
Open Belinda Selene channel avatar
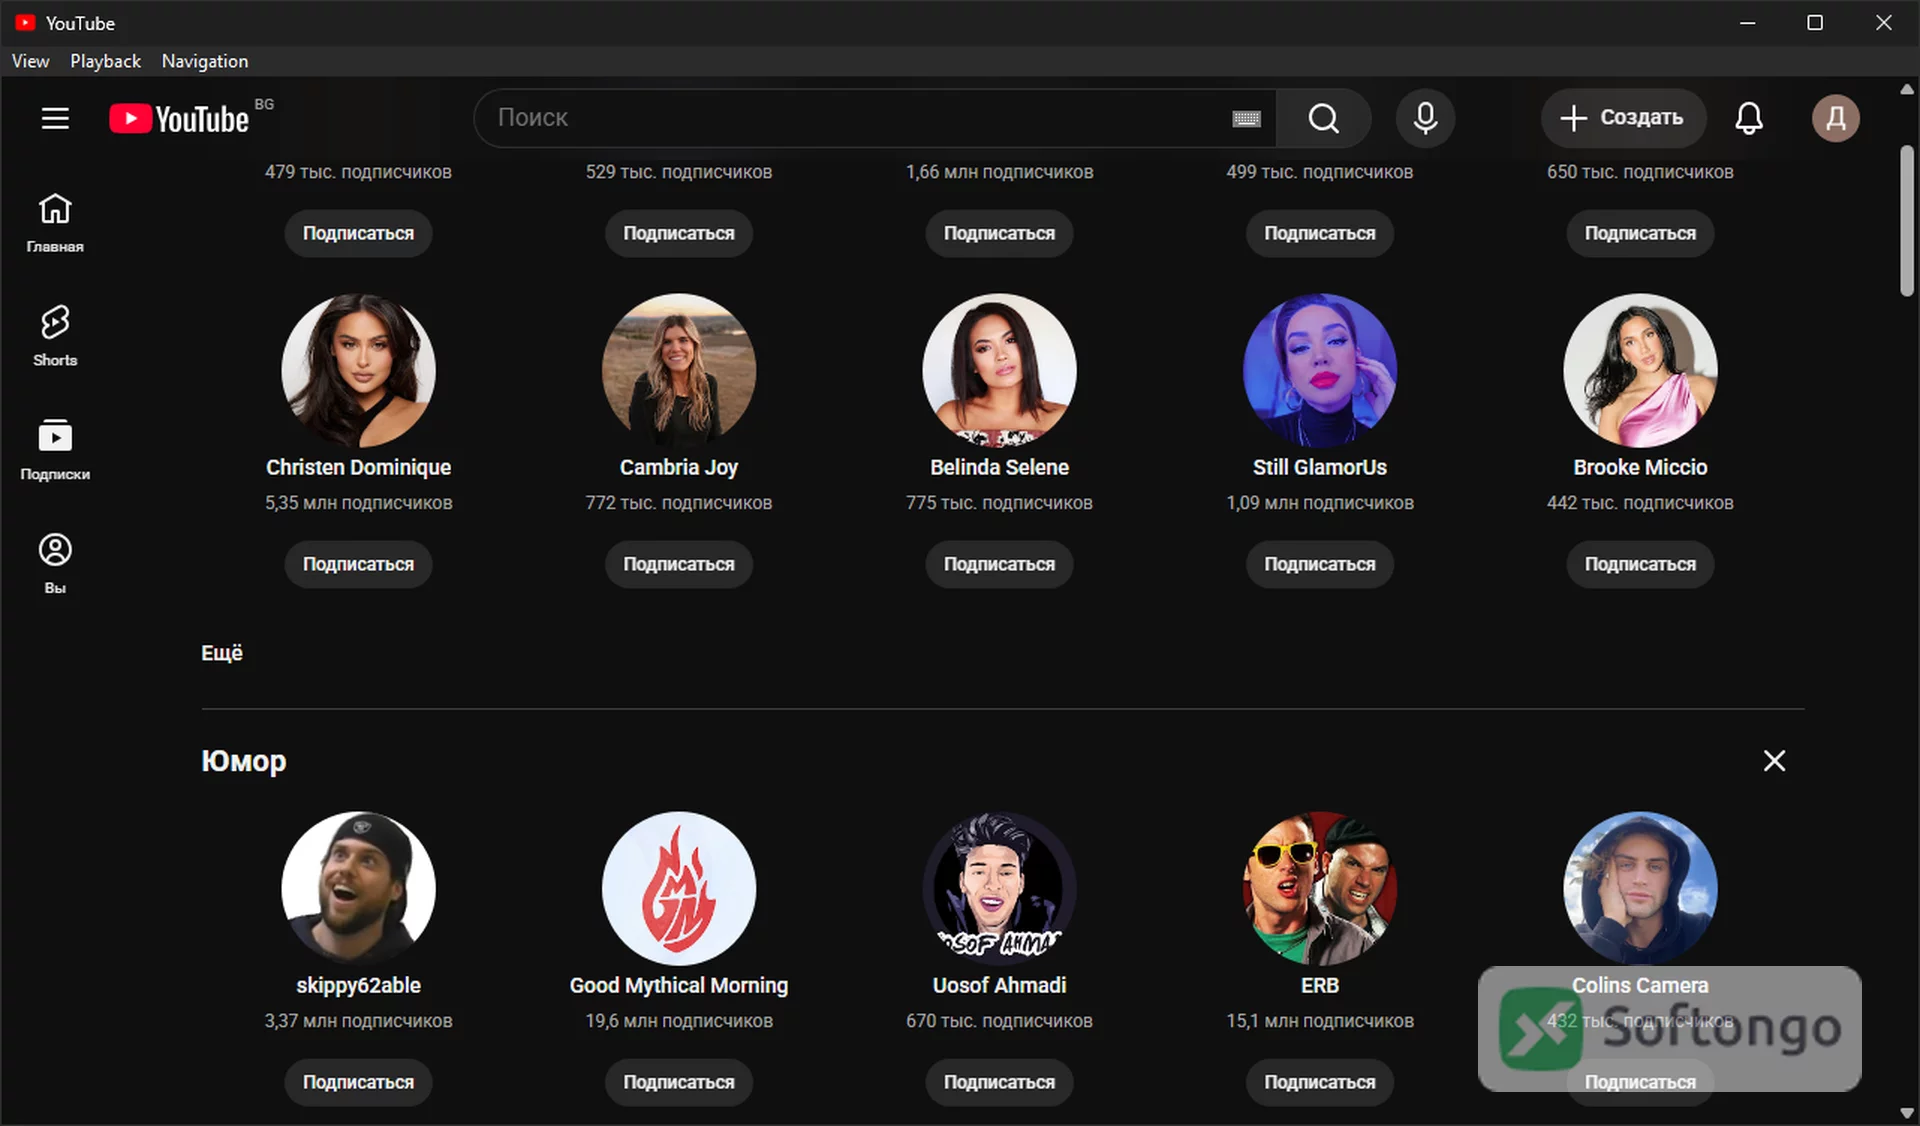click(999, 370)
